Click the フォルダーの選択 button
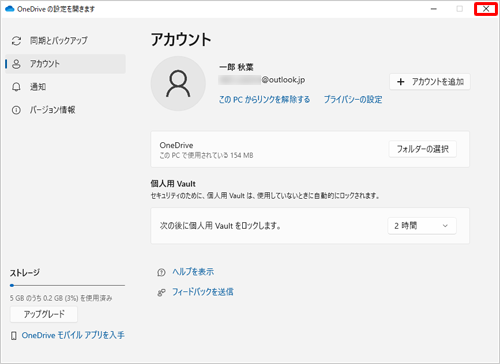This screenshot has width=500, height=364. pyautogui.click(x=423, y=149)
